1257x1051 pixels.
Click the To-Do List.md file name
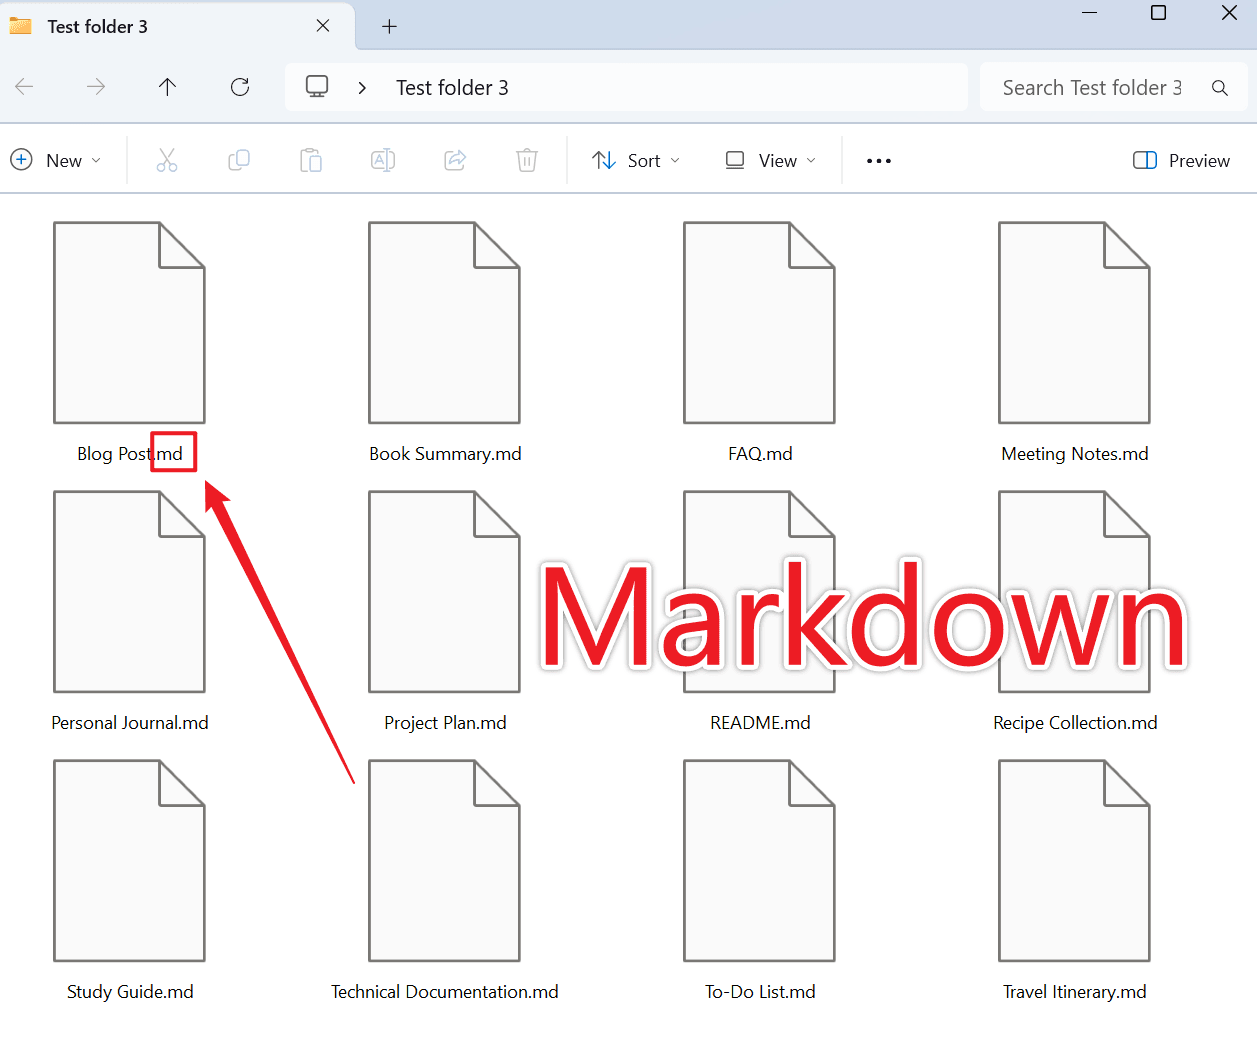coord(760,992)
